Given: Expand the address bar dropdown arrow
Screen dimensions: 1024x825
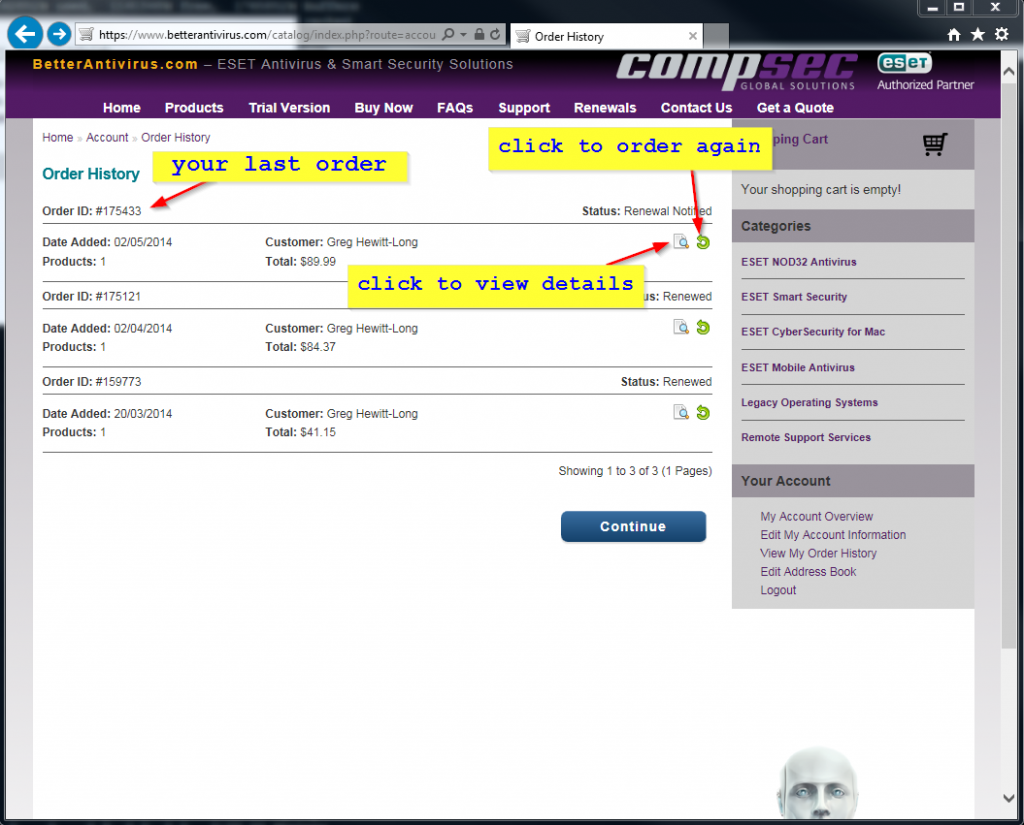Looking at the screenshot, I should point(463,35).
